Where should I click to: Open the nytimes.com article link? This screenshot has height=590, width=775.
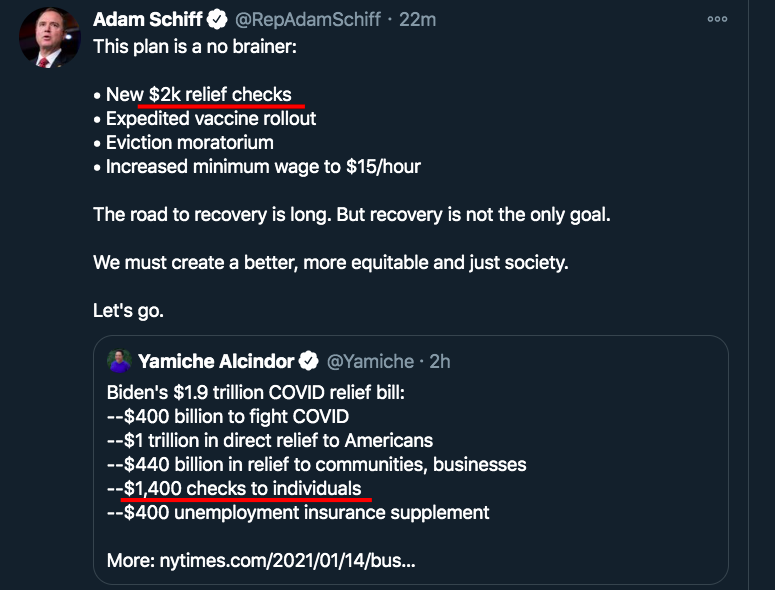click(287, 561)
